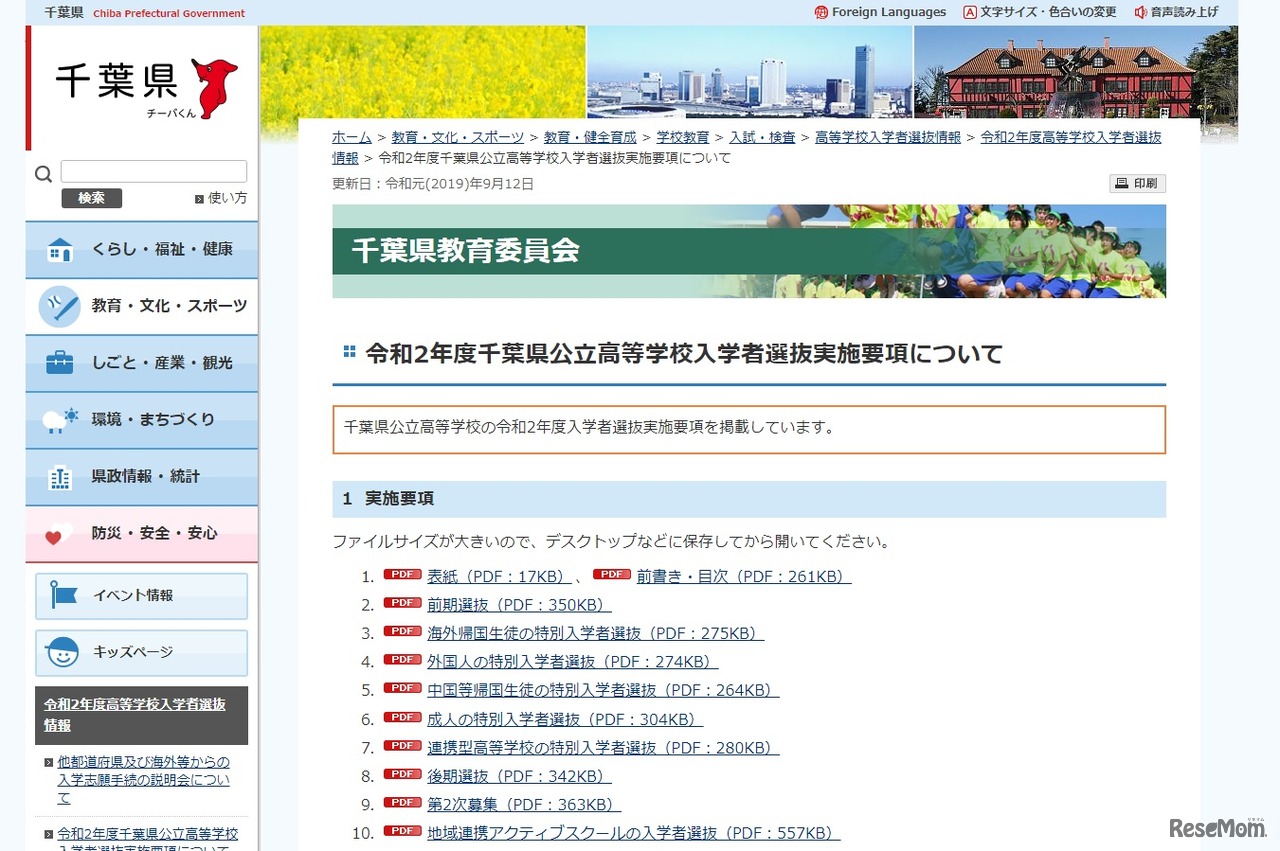The height and width of the screenshot is (851, 1280).
Task: Go to ホーム in the breadcrumb
Action: pyautogui.click(x=352, y=137)
